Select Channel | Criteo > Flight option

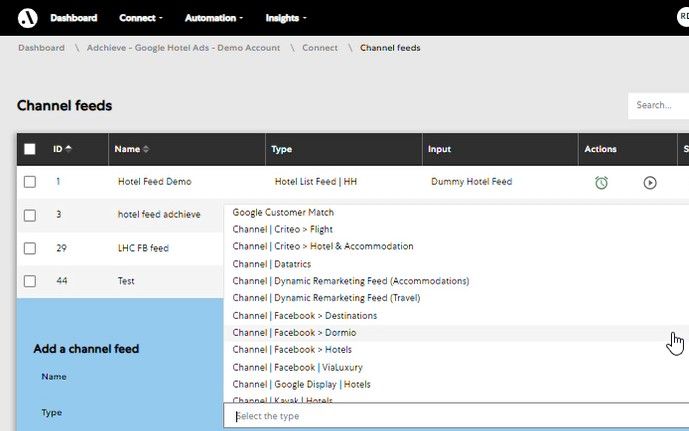coord(283,229)
